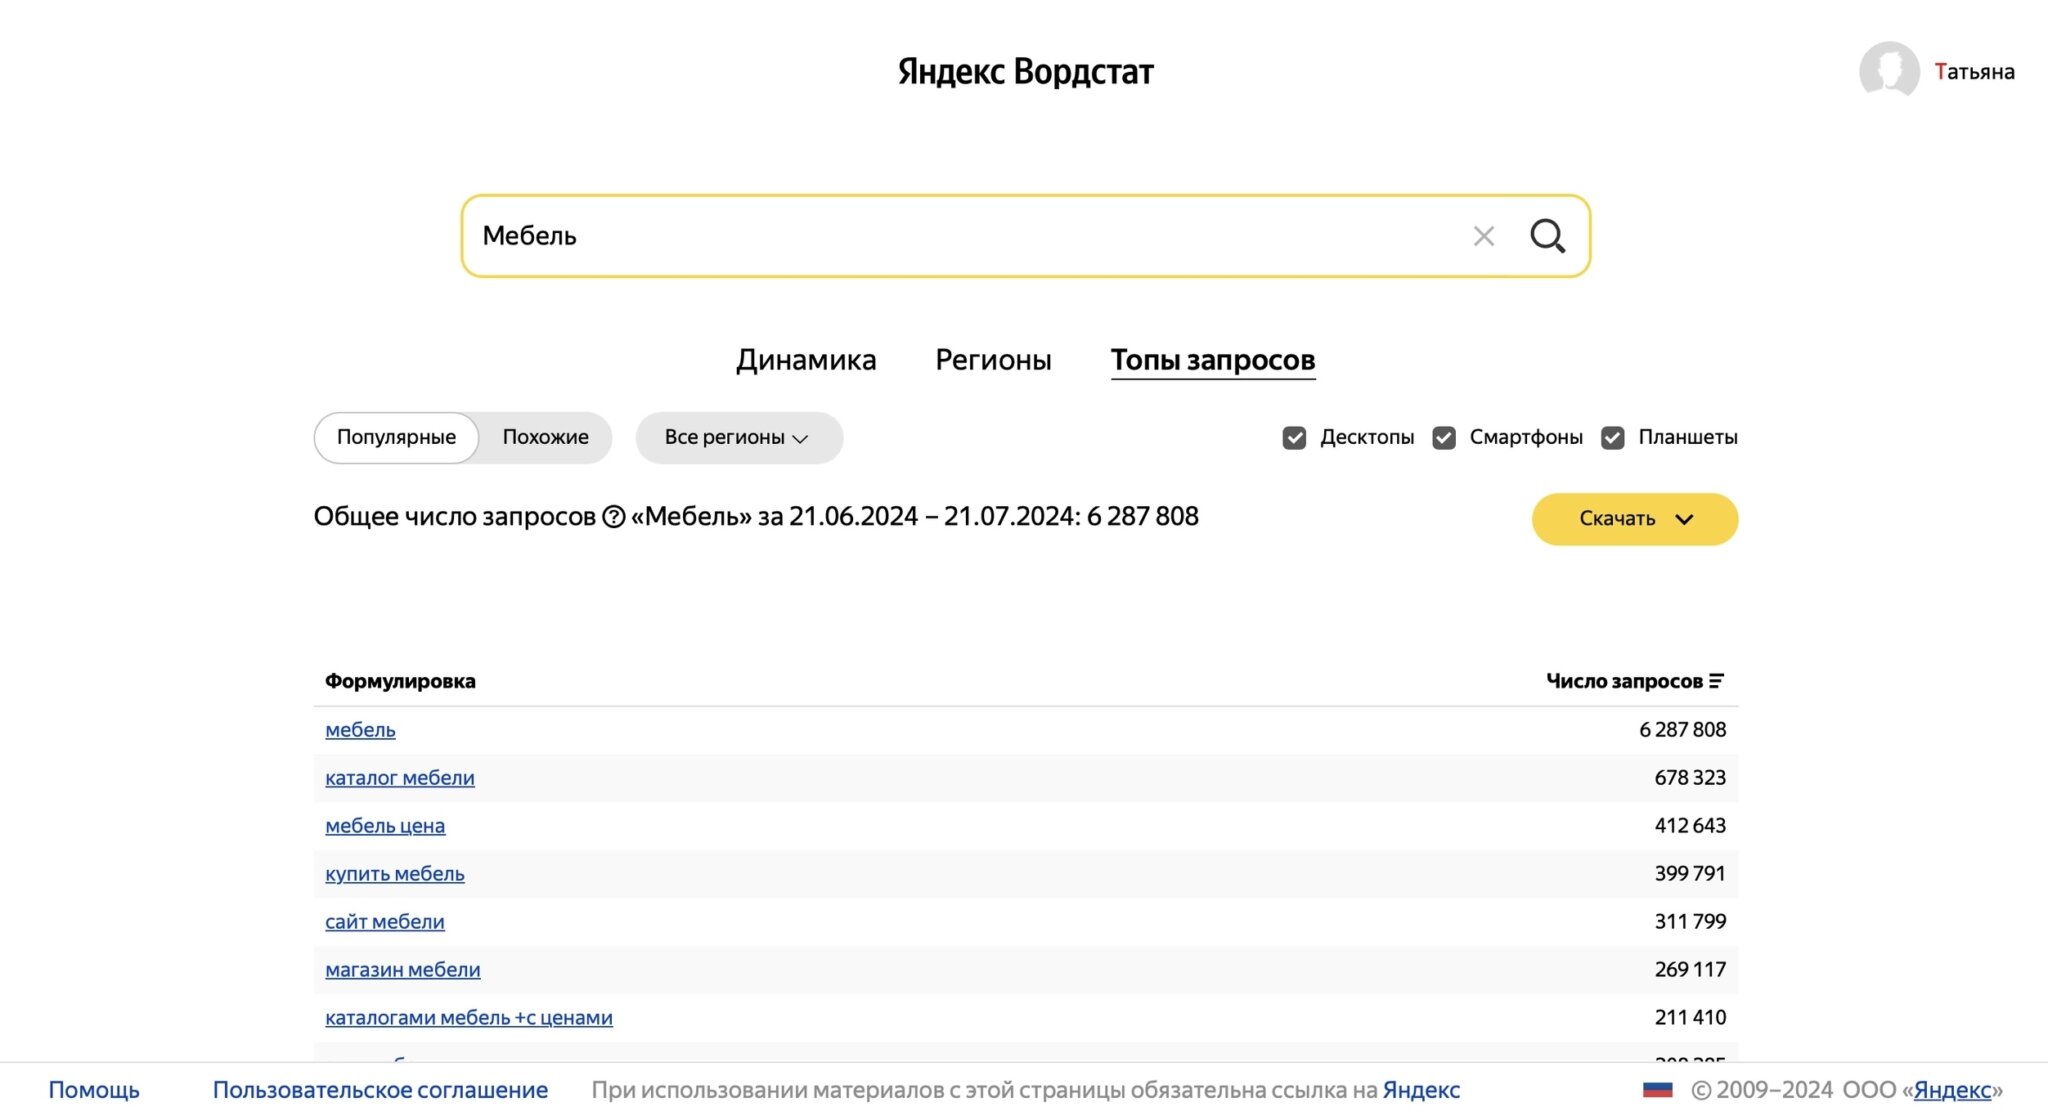Screen dimensions: 2048x1116
Task: Click inside the Мебель search input
Action: click(960, 236)
